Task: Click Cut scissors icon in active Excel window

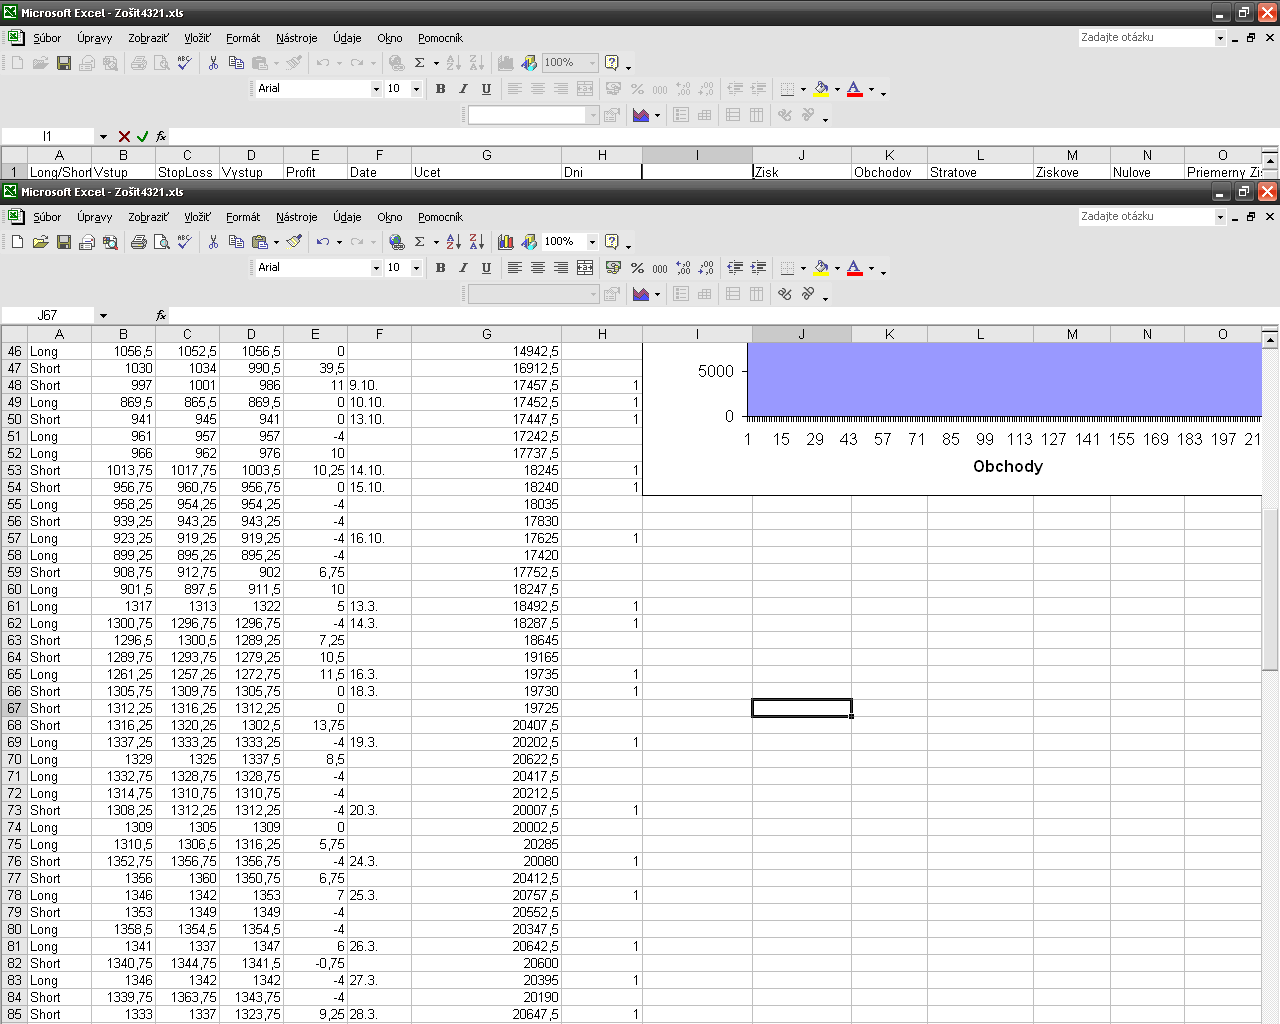Action: pos(213,242)
